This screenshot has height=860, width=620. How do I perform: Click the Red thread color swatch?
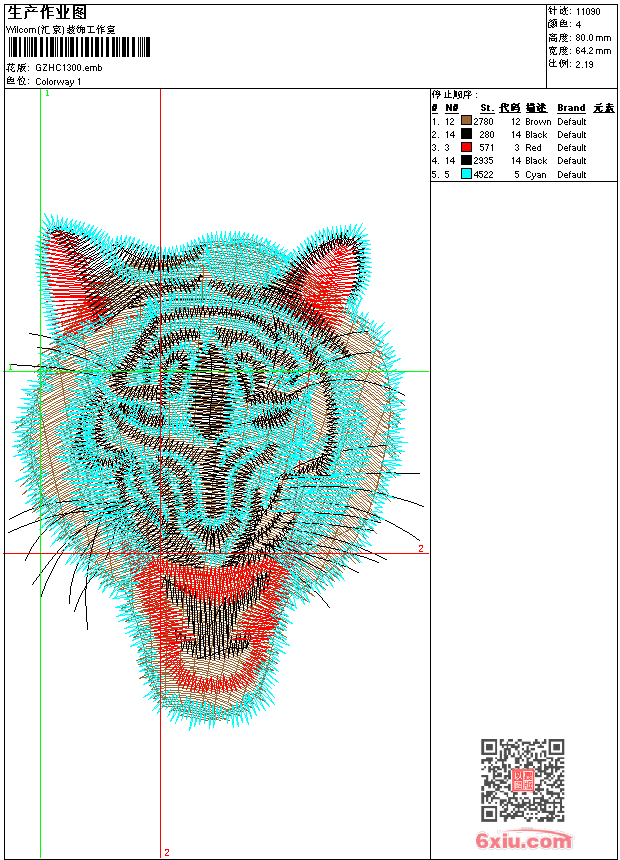[x=466, y=147]
